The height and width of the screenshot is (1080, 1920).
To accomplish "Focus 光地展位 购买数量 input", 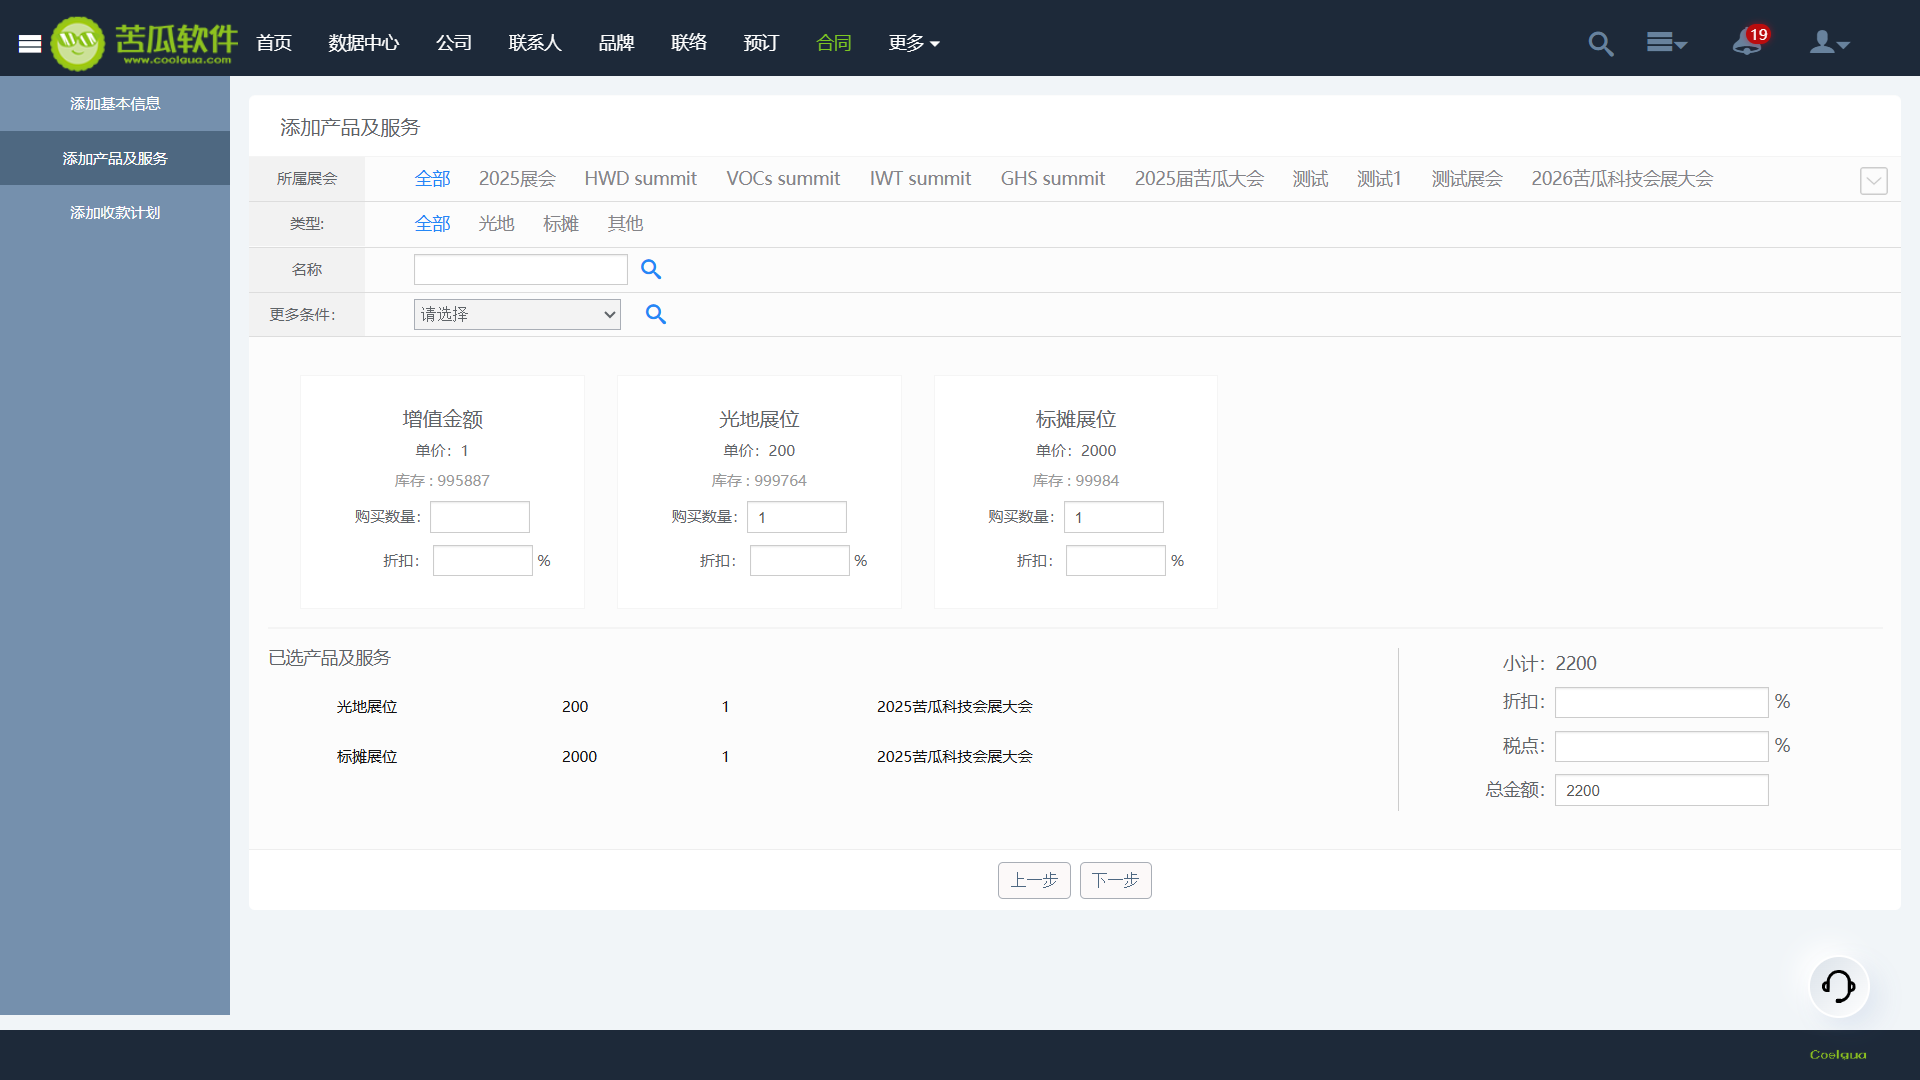I will pos(797,517).
